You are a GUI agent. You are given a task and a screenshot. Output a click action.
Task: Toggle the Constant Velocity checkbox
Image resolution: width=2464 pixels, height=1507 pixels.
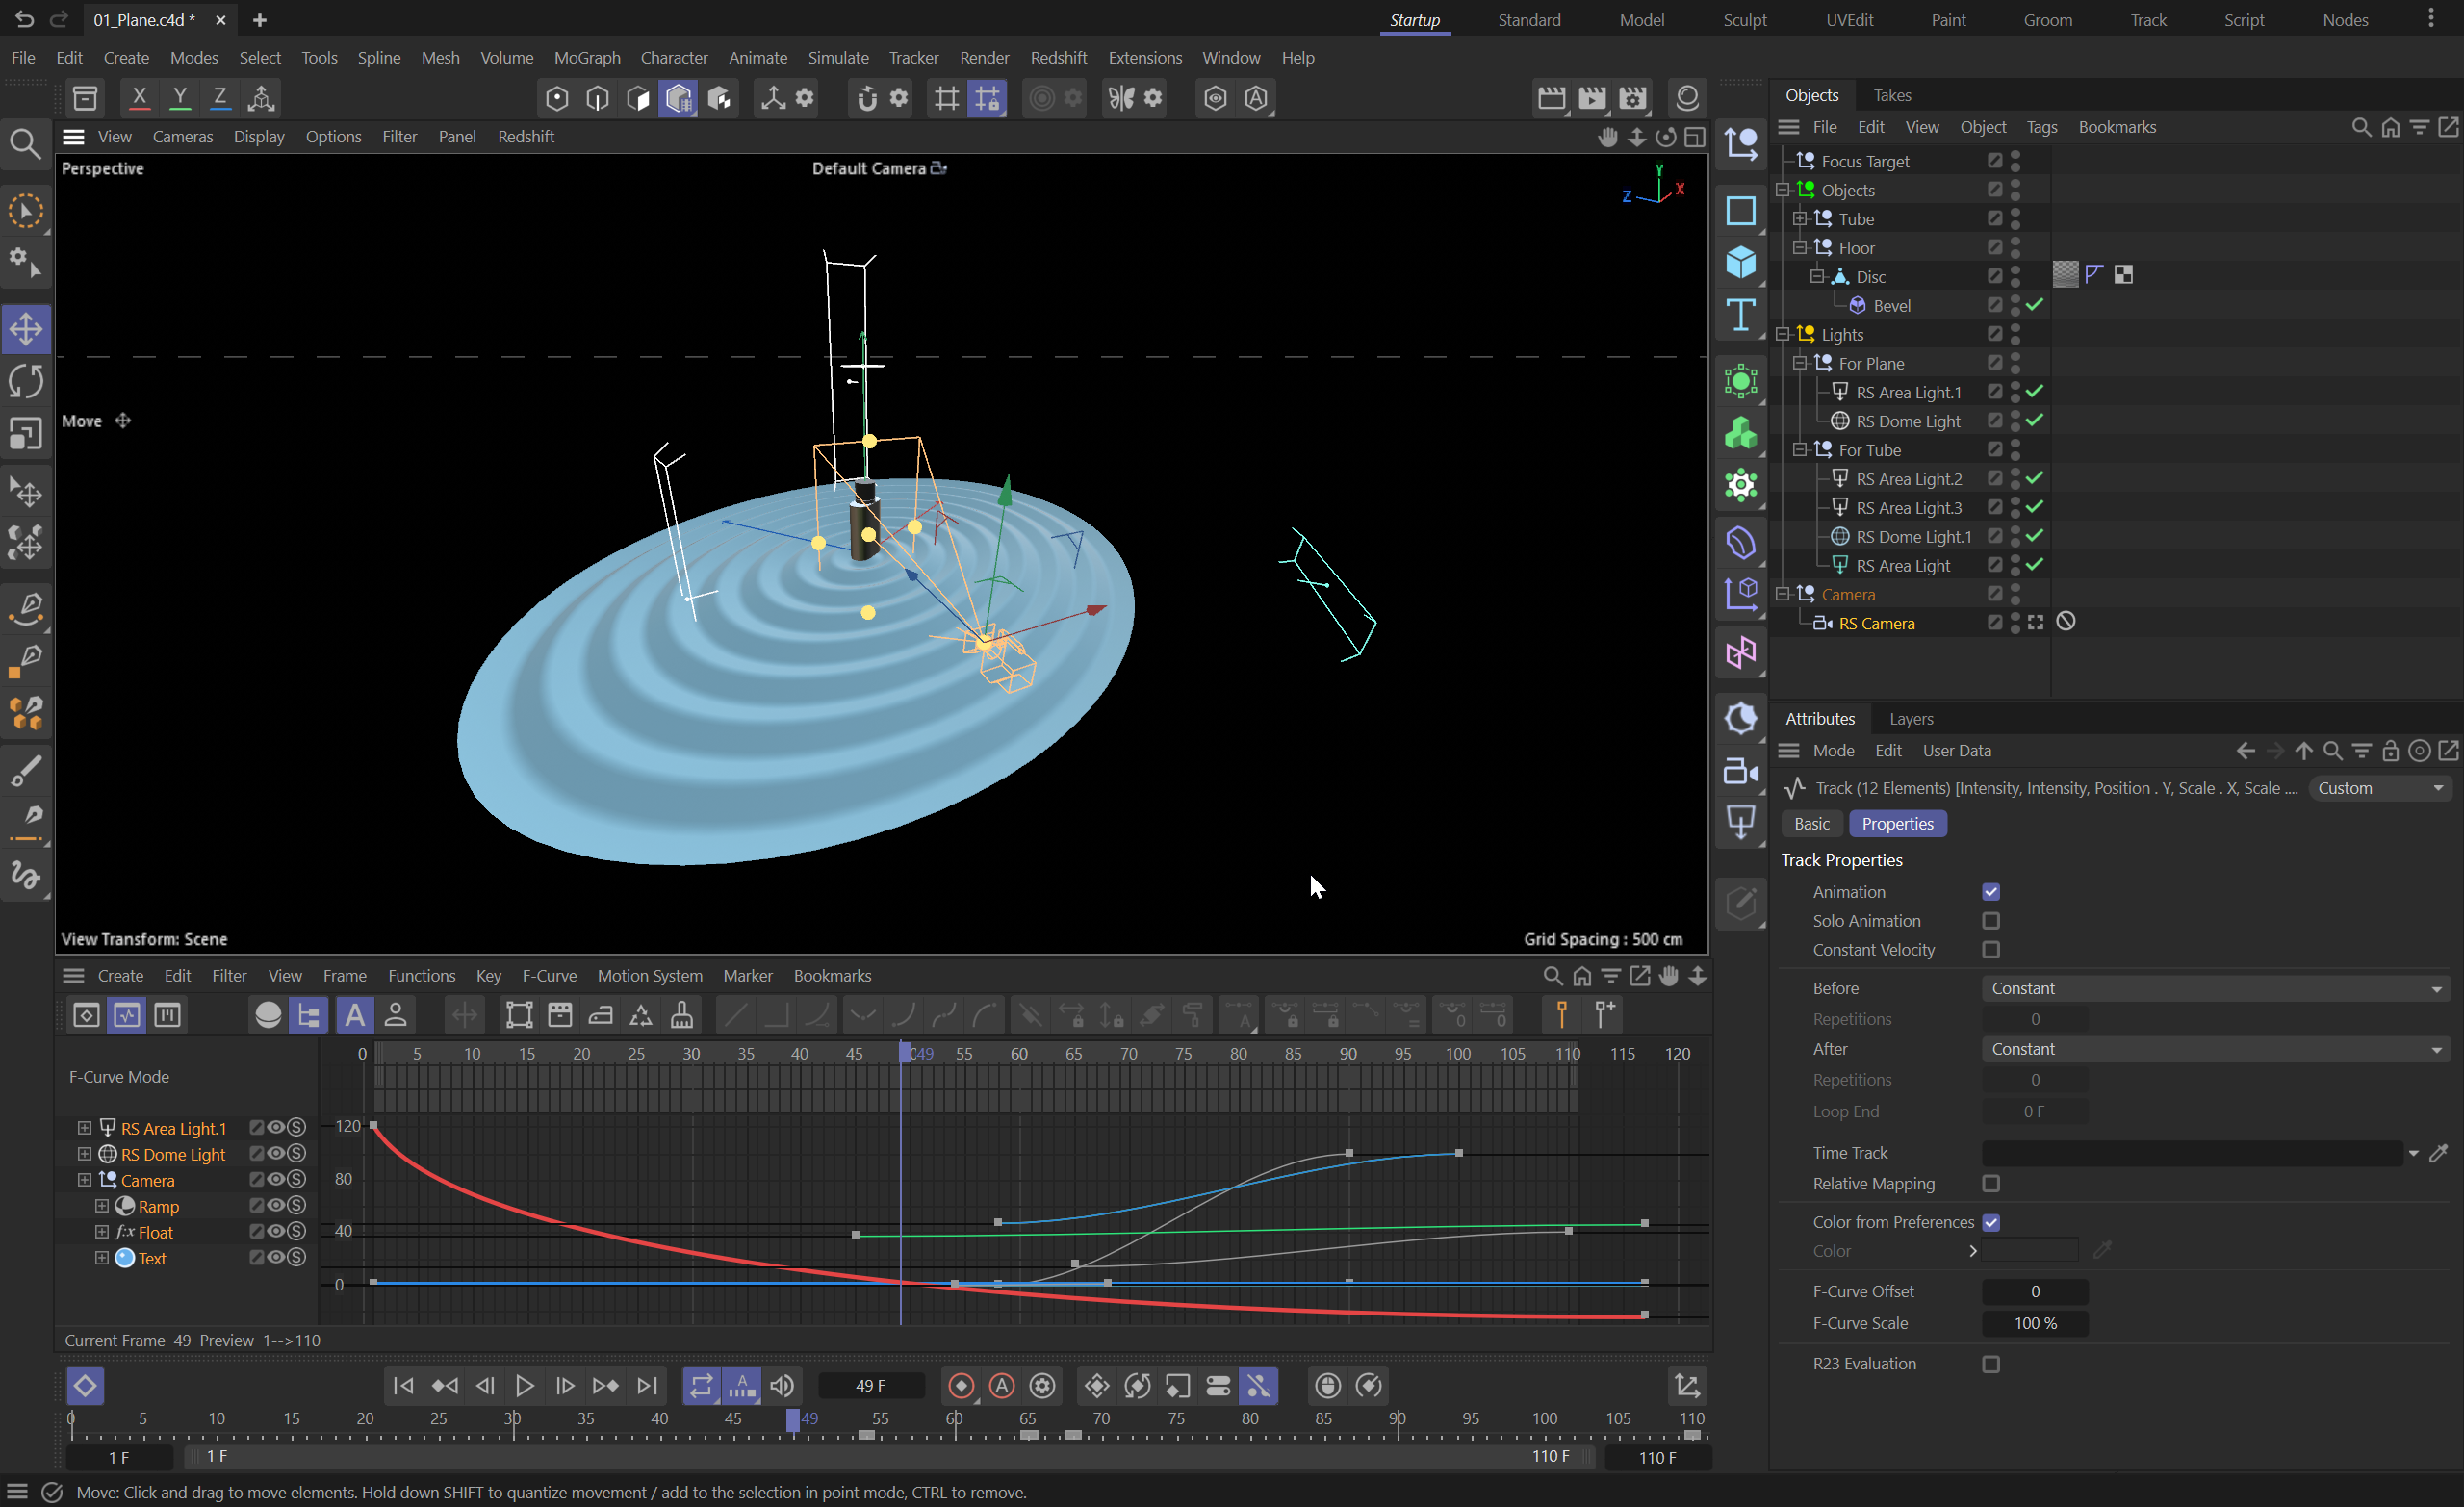click(x=1991, y=950)
